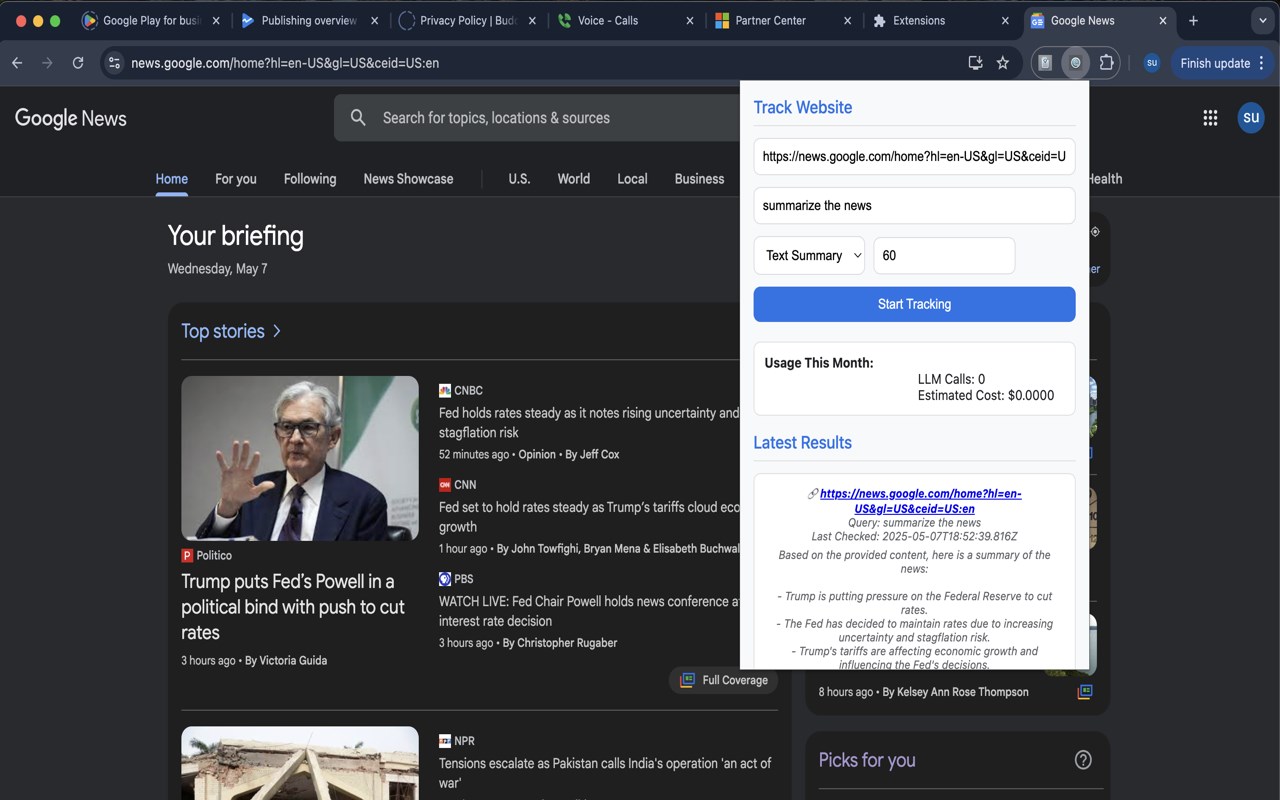Click the Google News search magnifier icon

[x=358, y=118]
